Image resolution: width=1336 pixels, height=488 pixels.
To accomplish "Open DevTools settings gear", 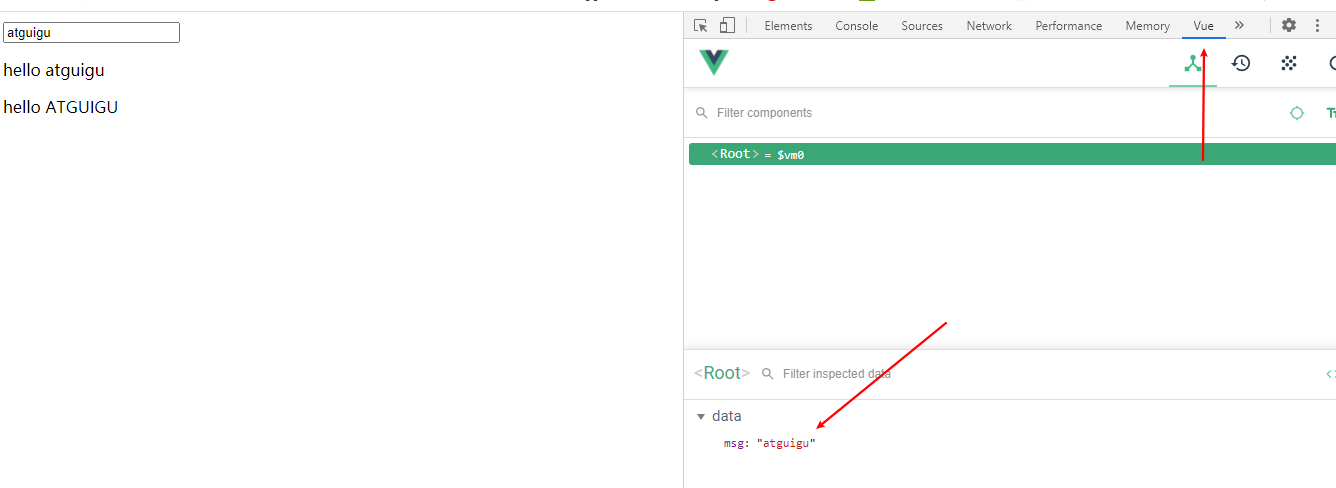I will point(1289,25).
